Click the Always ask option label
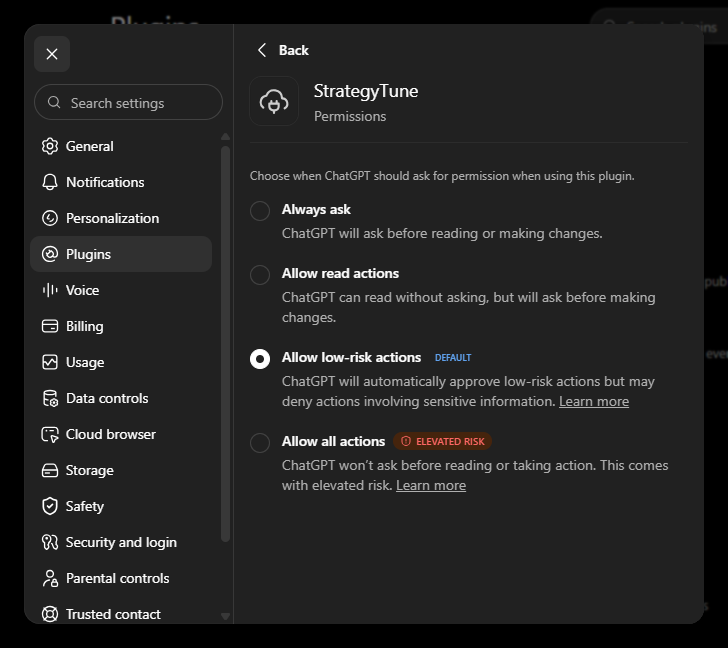The width and height of the screenshot is (728, 648). [x=316, y=209]
